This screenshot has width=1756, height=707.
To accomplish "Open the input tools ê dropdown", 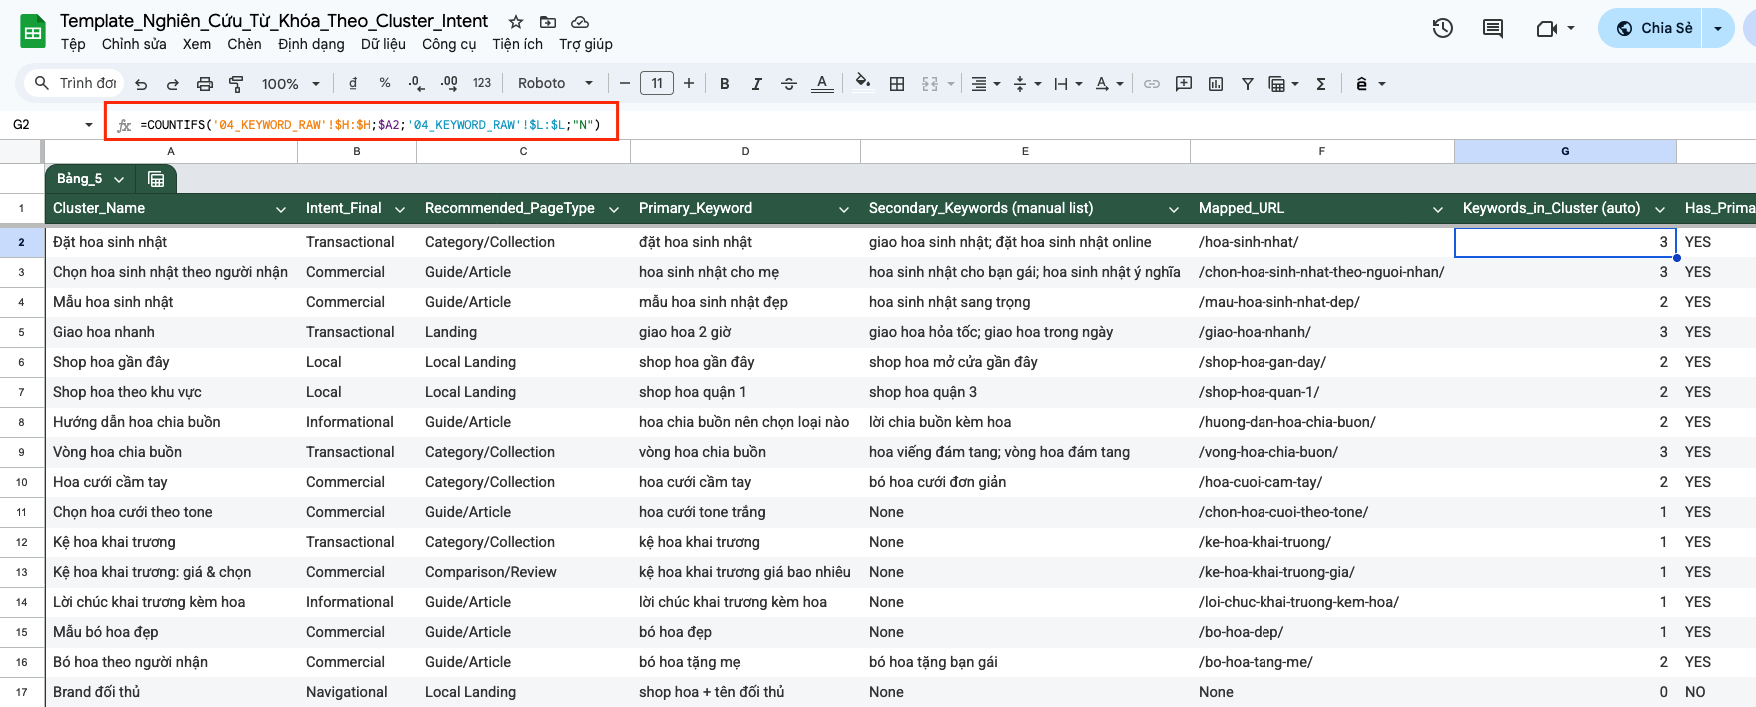I will point(1370,84).
